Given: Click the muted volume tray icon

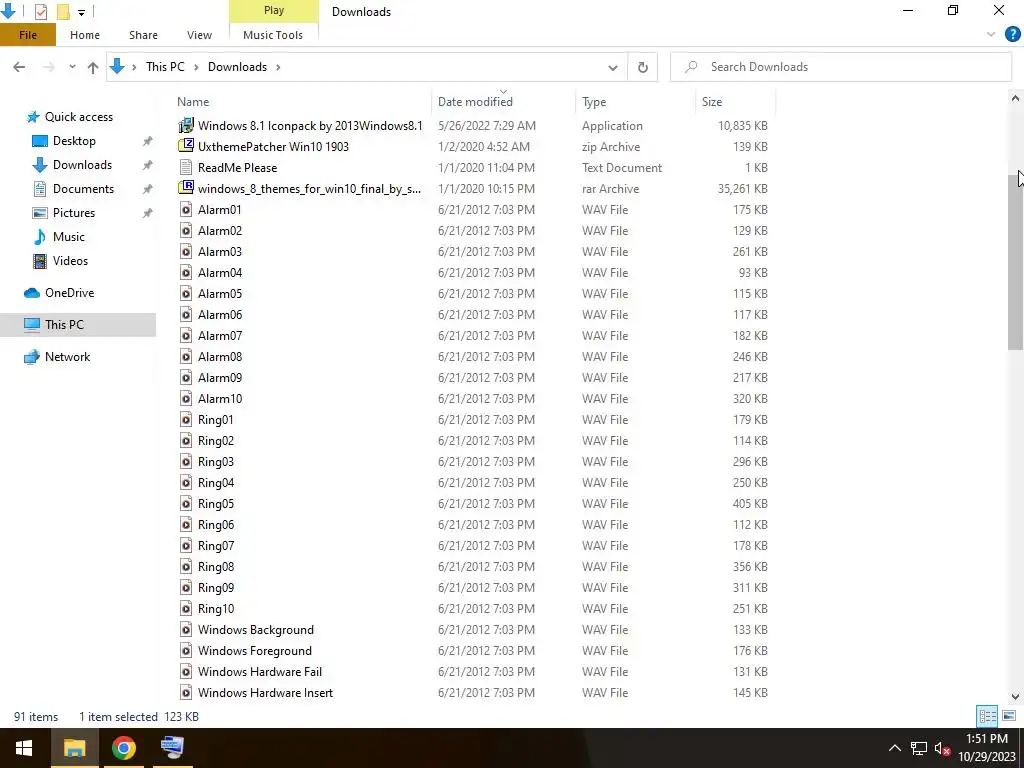Looking at the screenshot, I should pyautogui.click(x=942, y=748).
